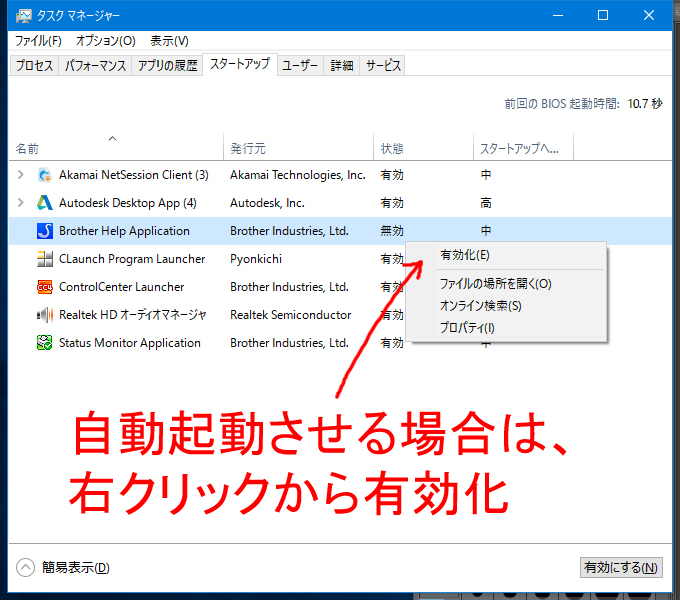680x600 pixels.
Task: Click the Autodesk, Inc. publisher cell
Action: (x=267, y=203)
